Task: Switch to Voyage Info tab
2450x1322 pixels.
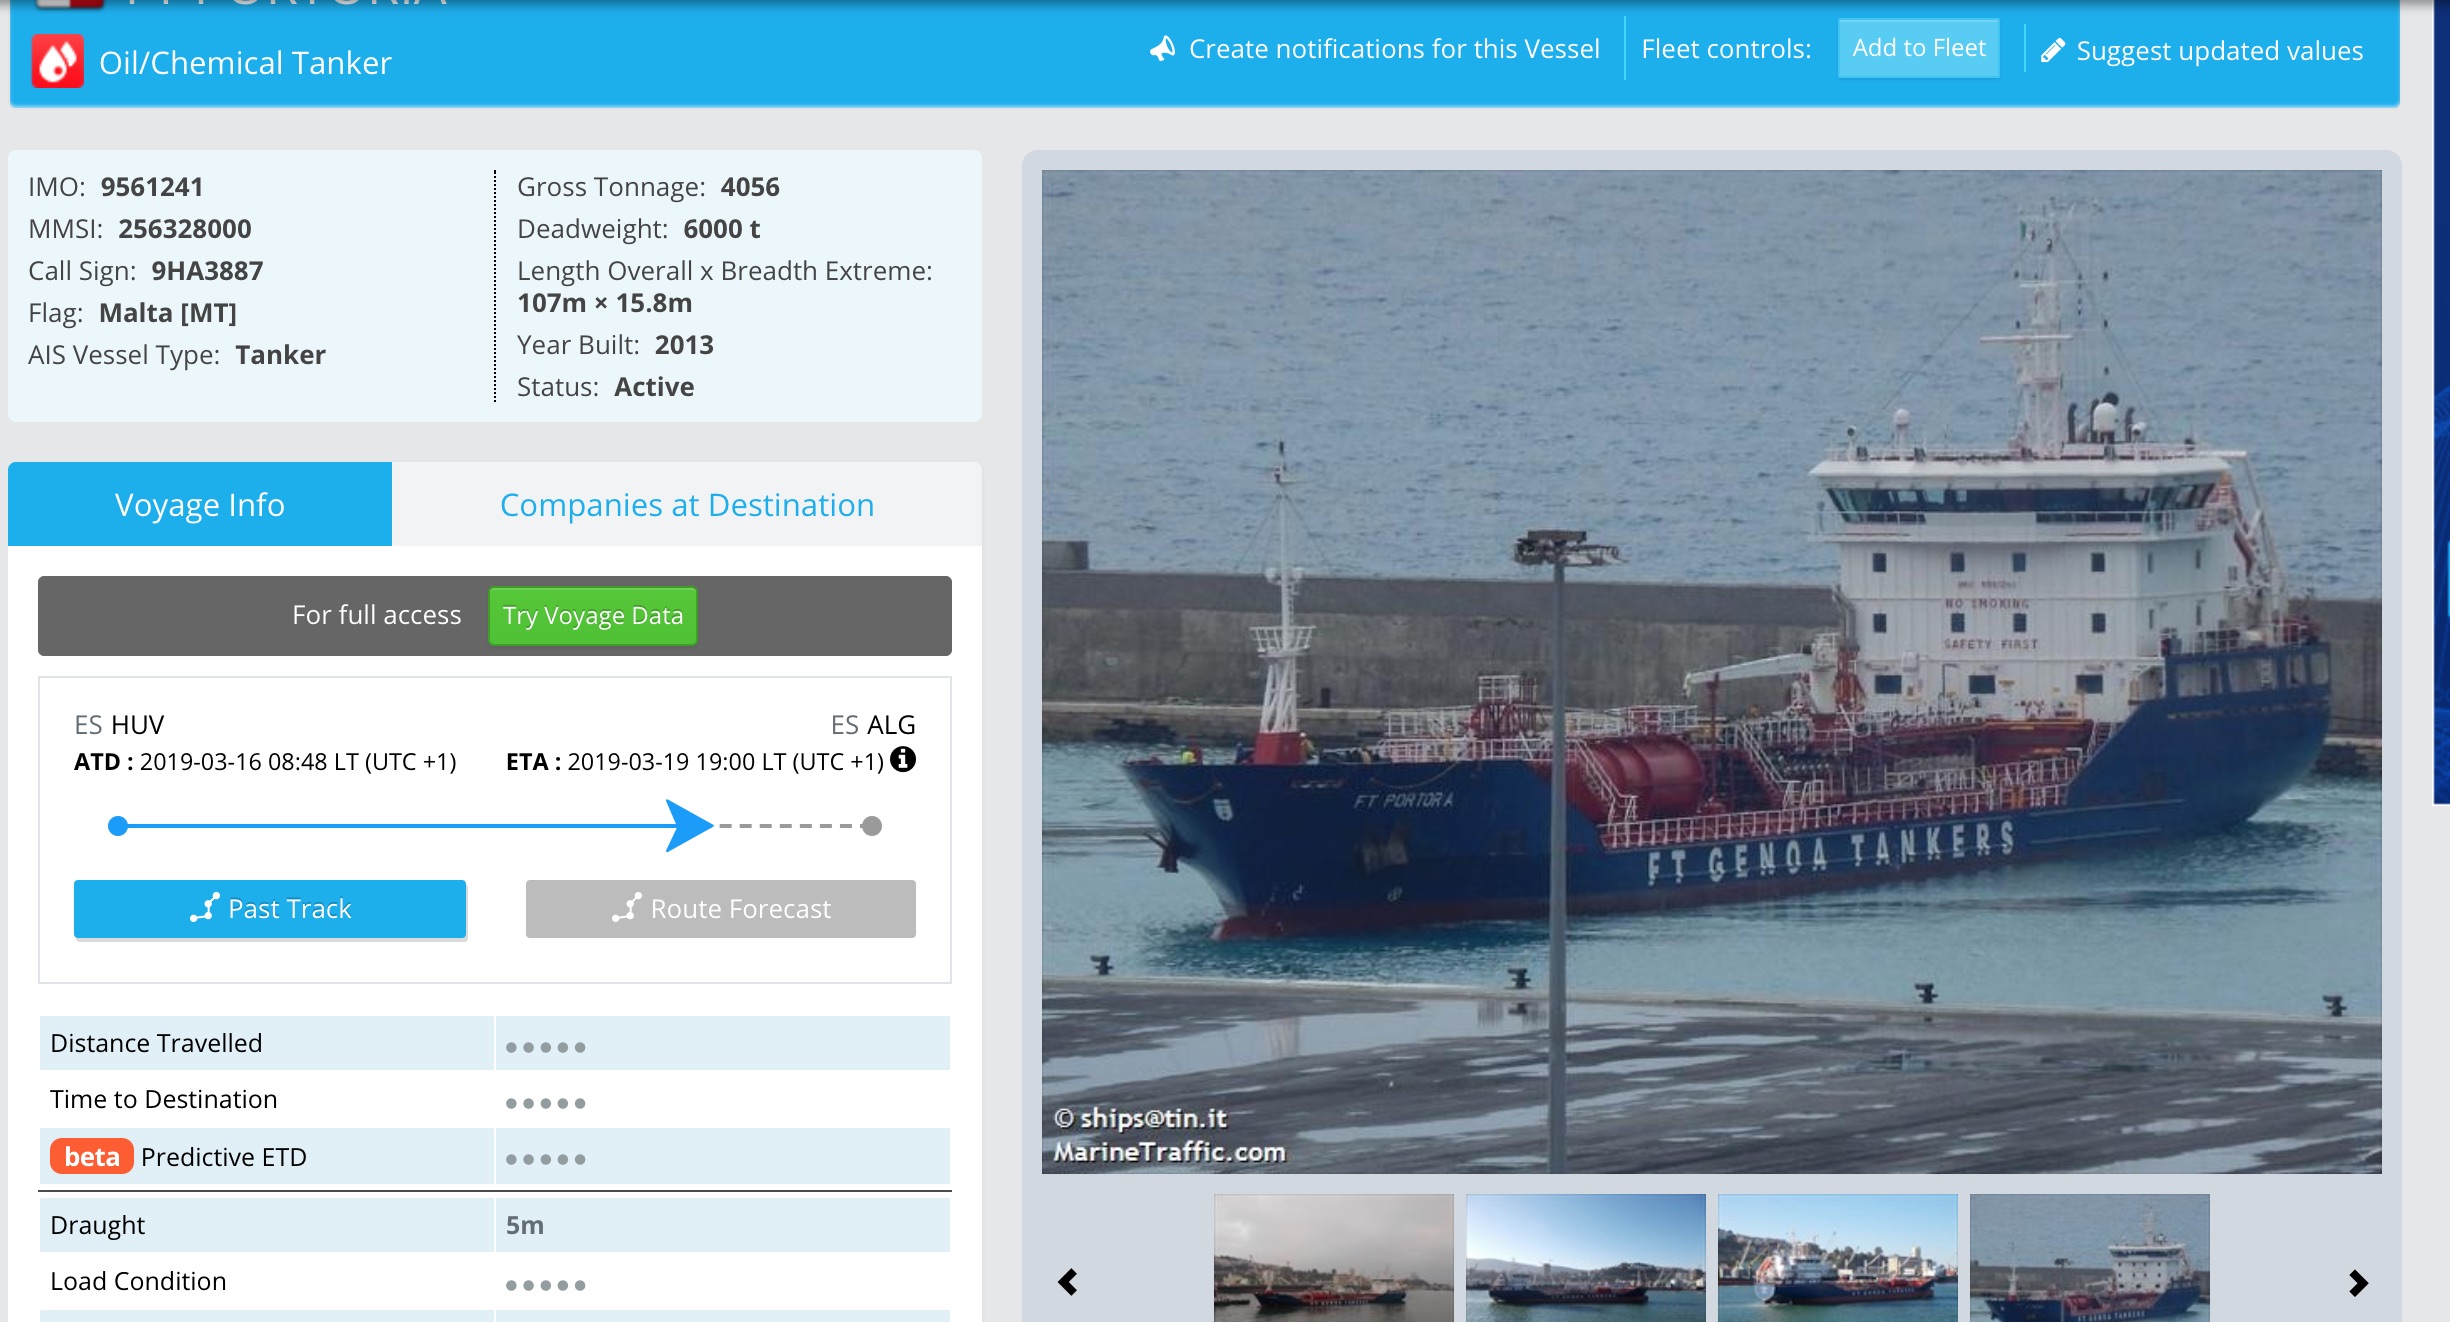Action: point(200,504)
